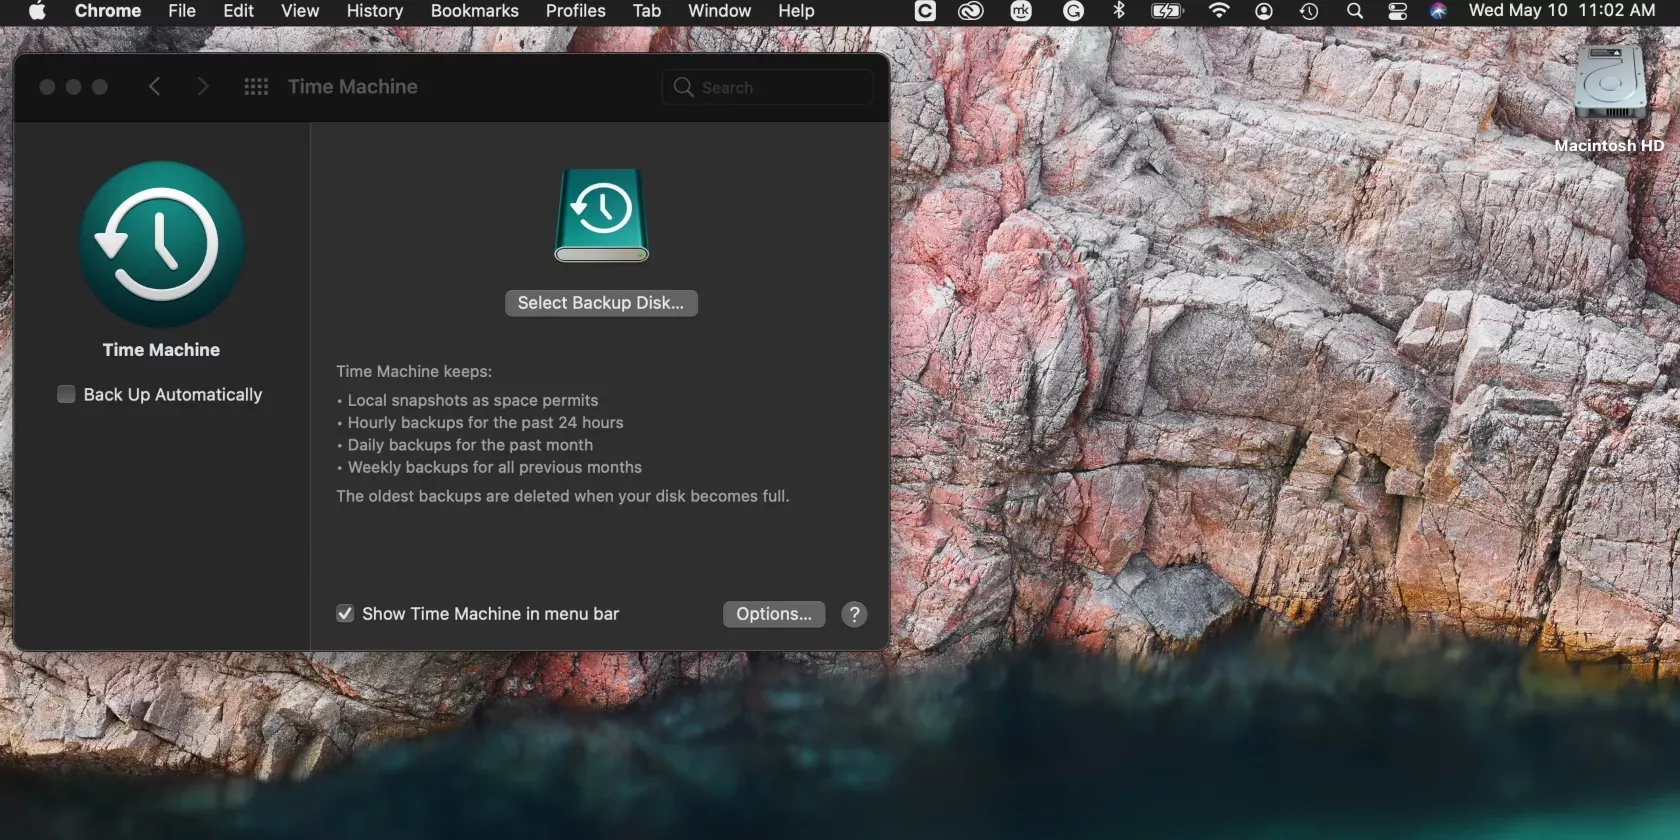The image size is (1680, 840).
Task: Go back using the left chevron
Action: [154, 87]
